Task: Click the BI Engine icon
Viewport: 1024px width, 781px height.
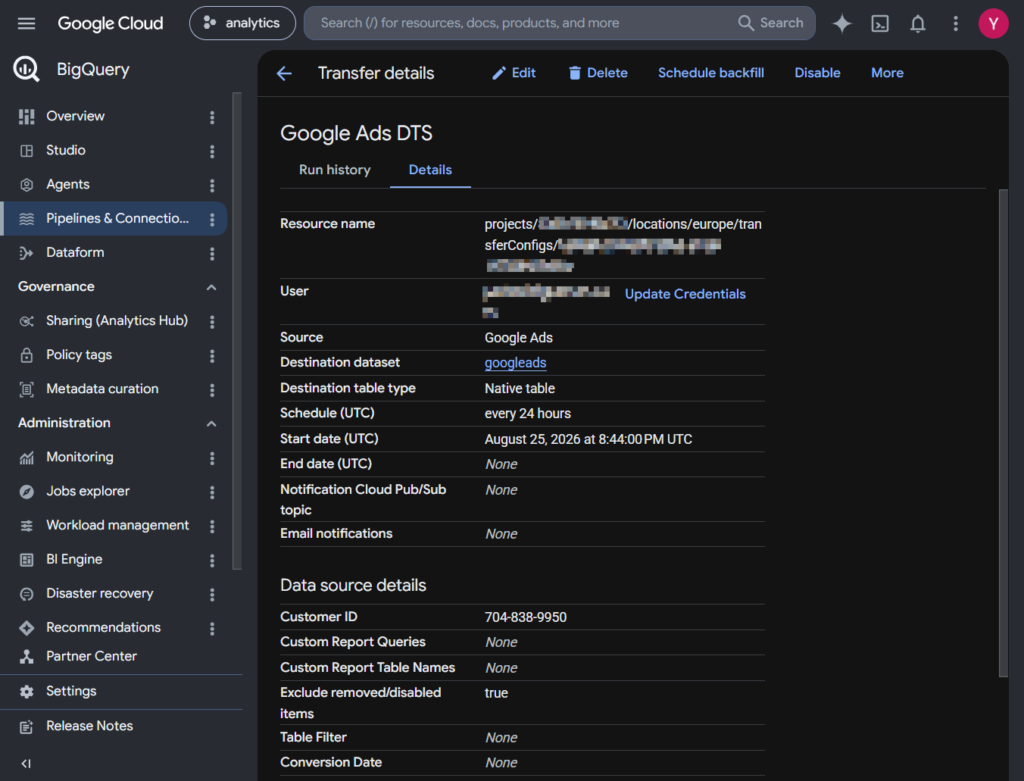Action: click(x=27, y=560)
